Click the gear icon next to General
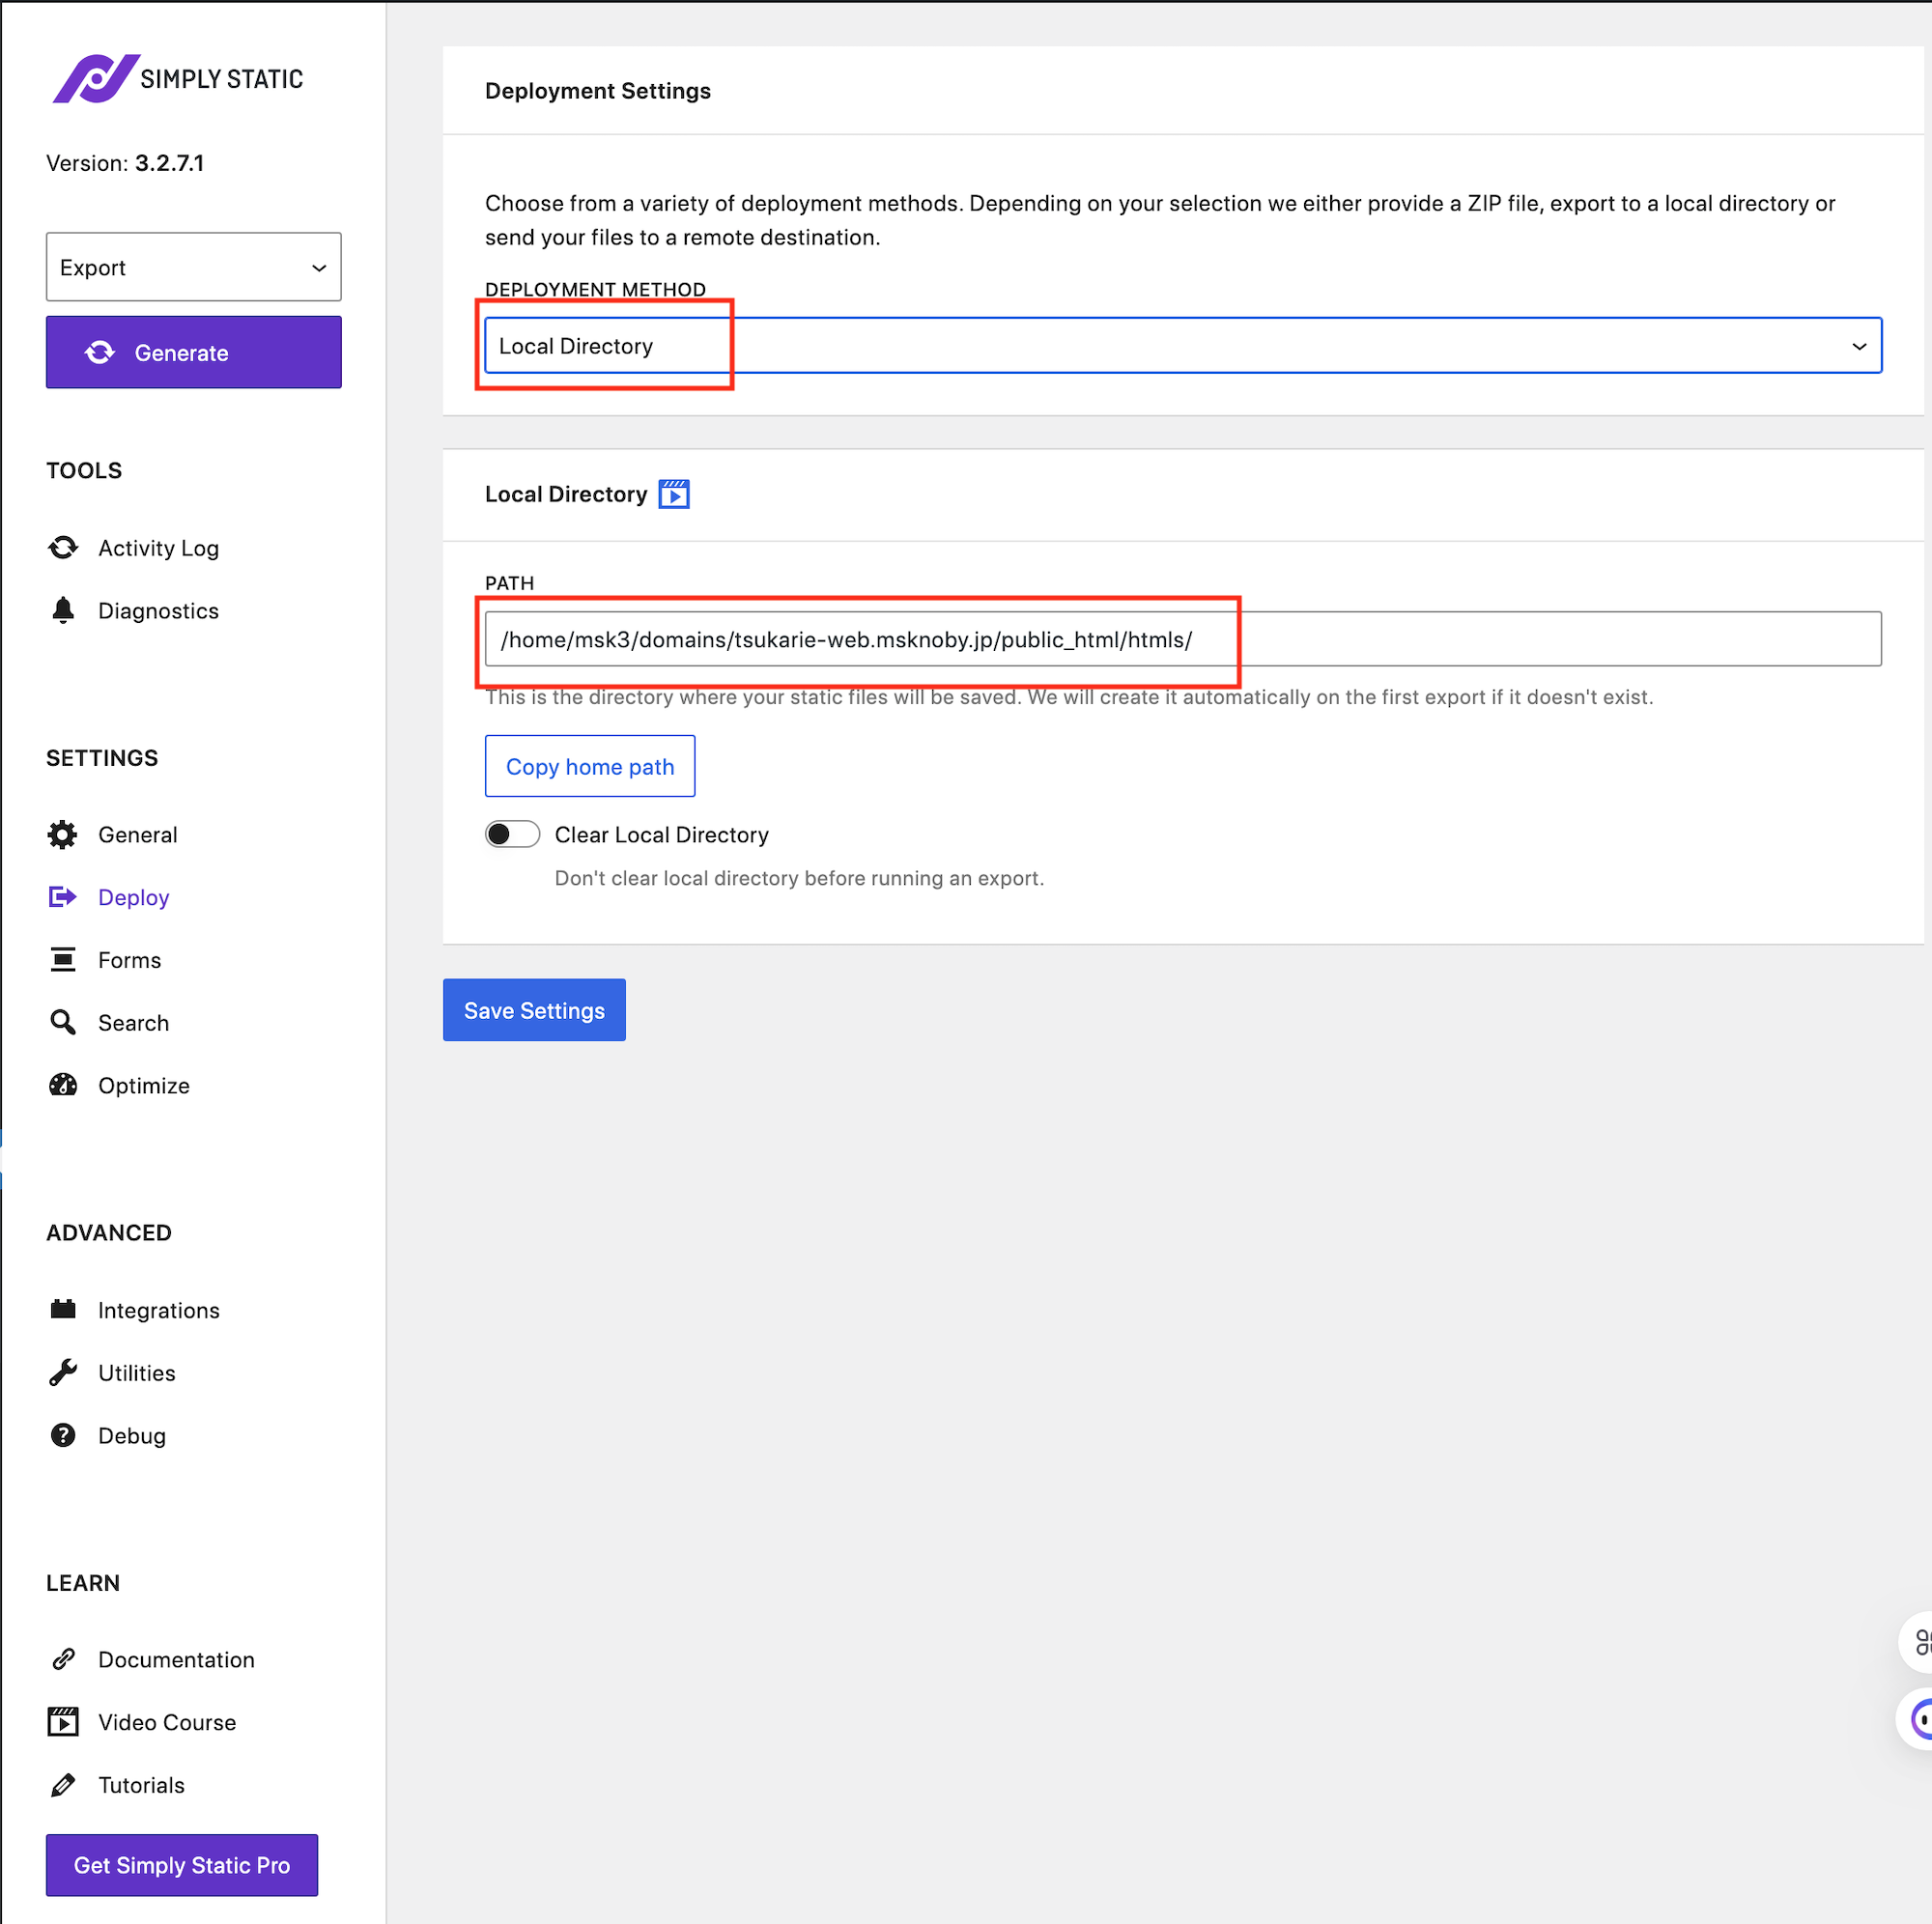This screenshot has height=1924, width=1932. pos(63,835)
